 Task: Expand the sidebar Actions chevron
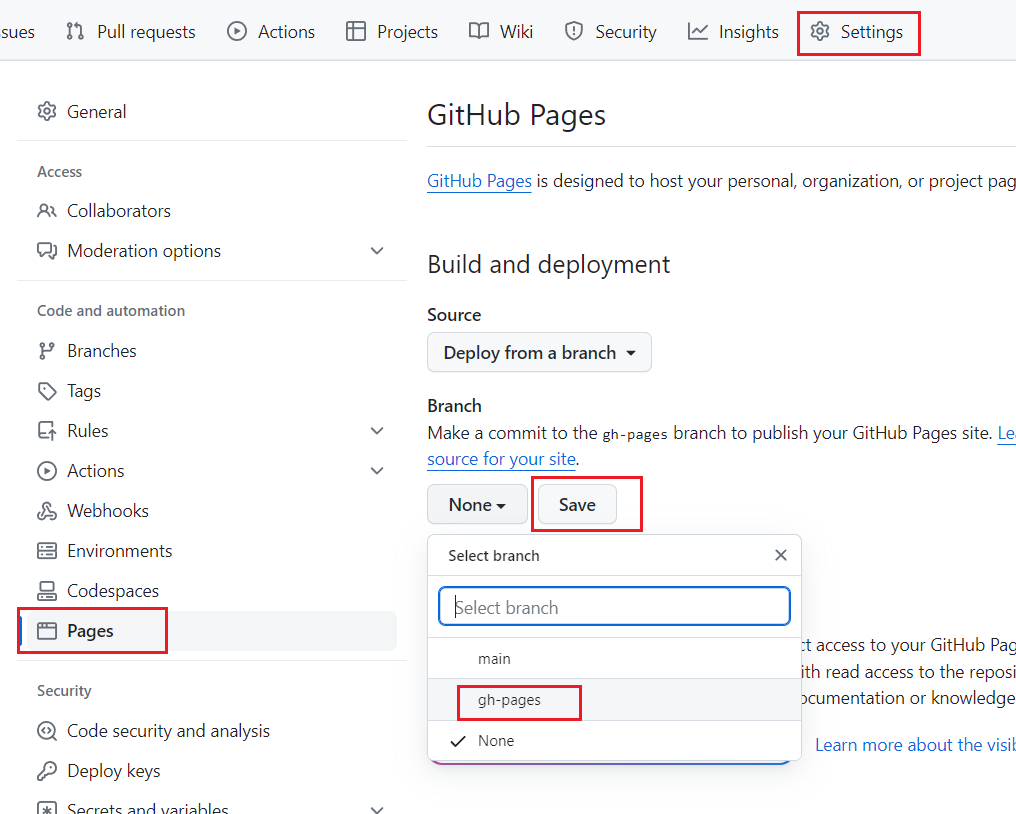click(x=377, y=471)
